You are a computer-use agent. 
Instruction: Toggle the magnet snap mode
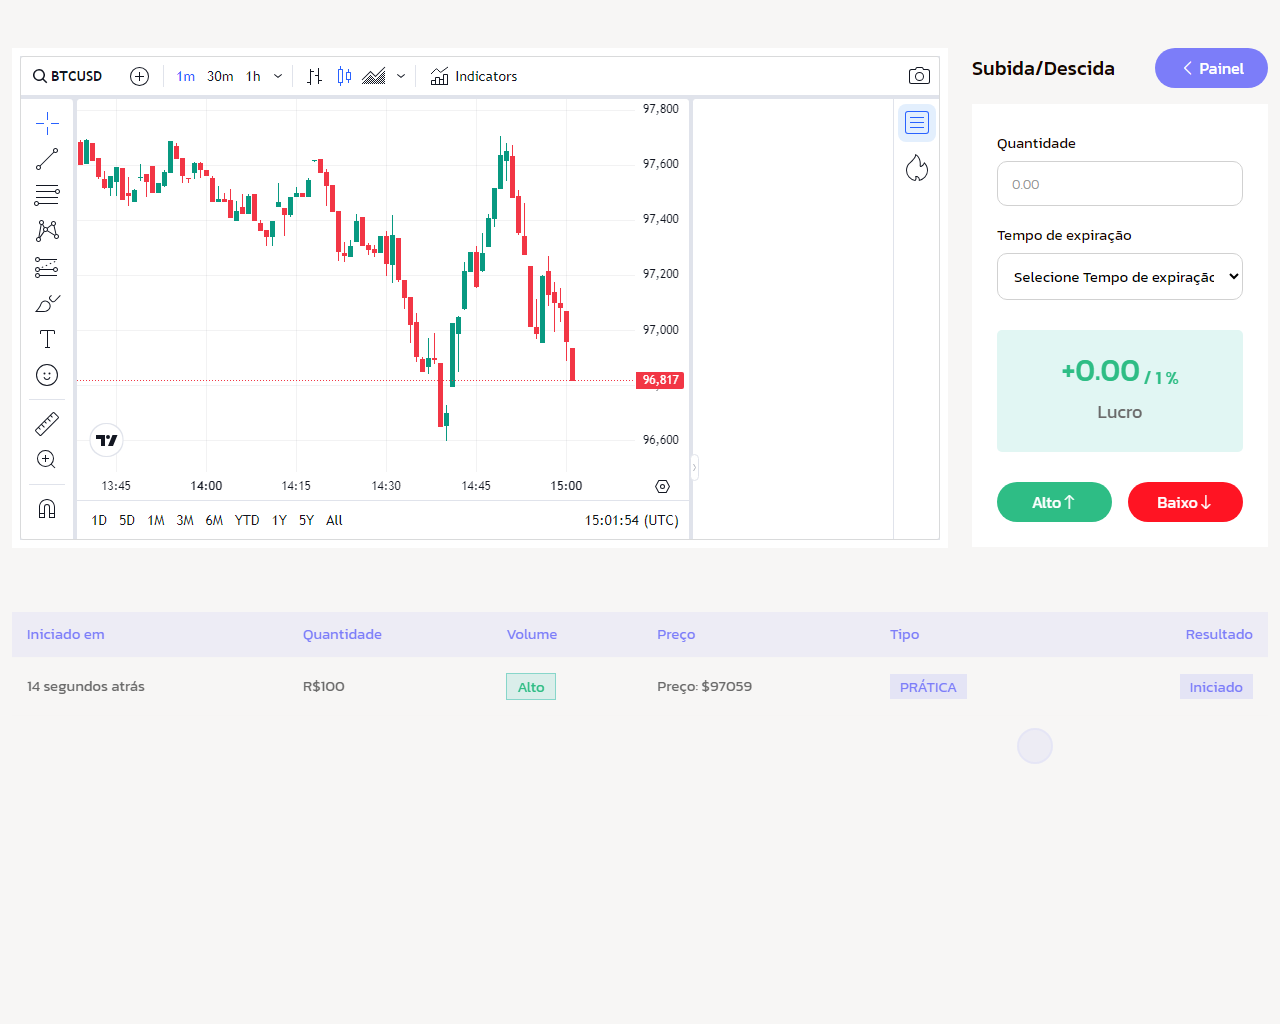pos(47,509)
